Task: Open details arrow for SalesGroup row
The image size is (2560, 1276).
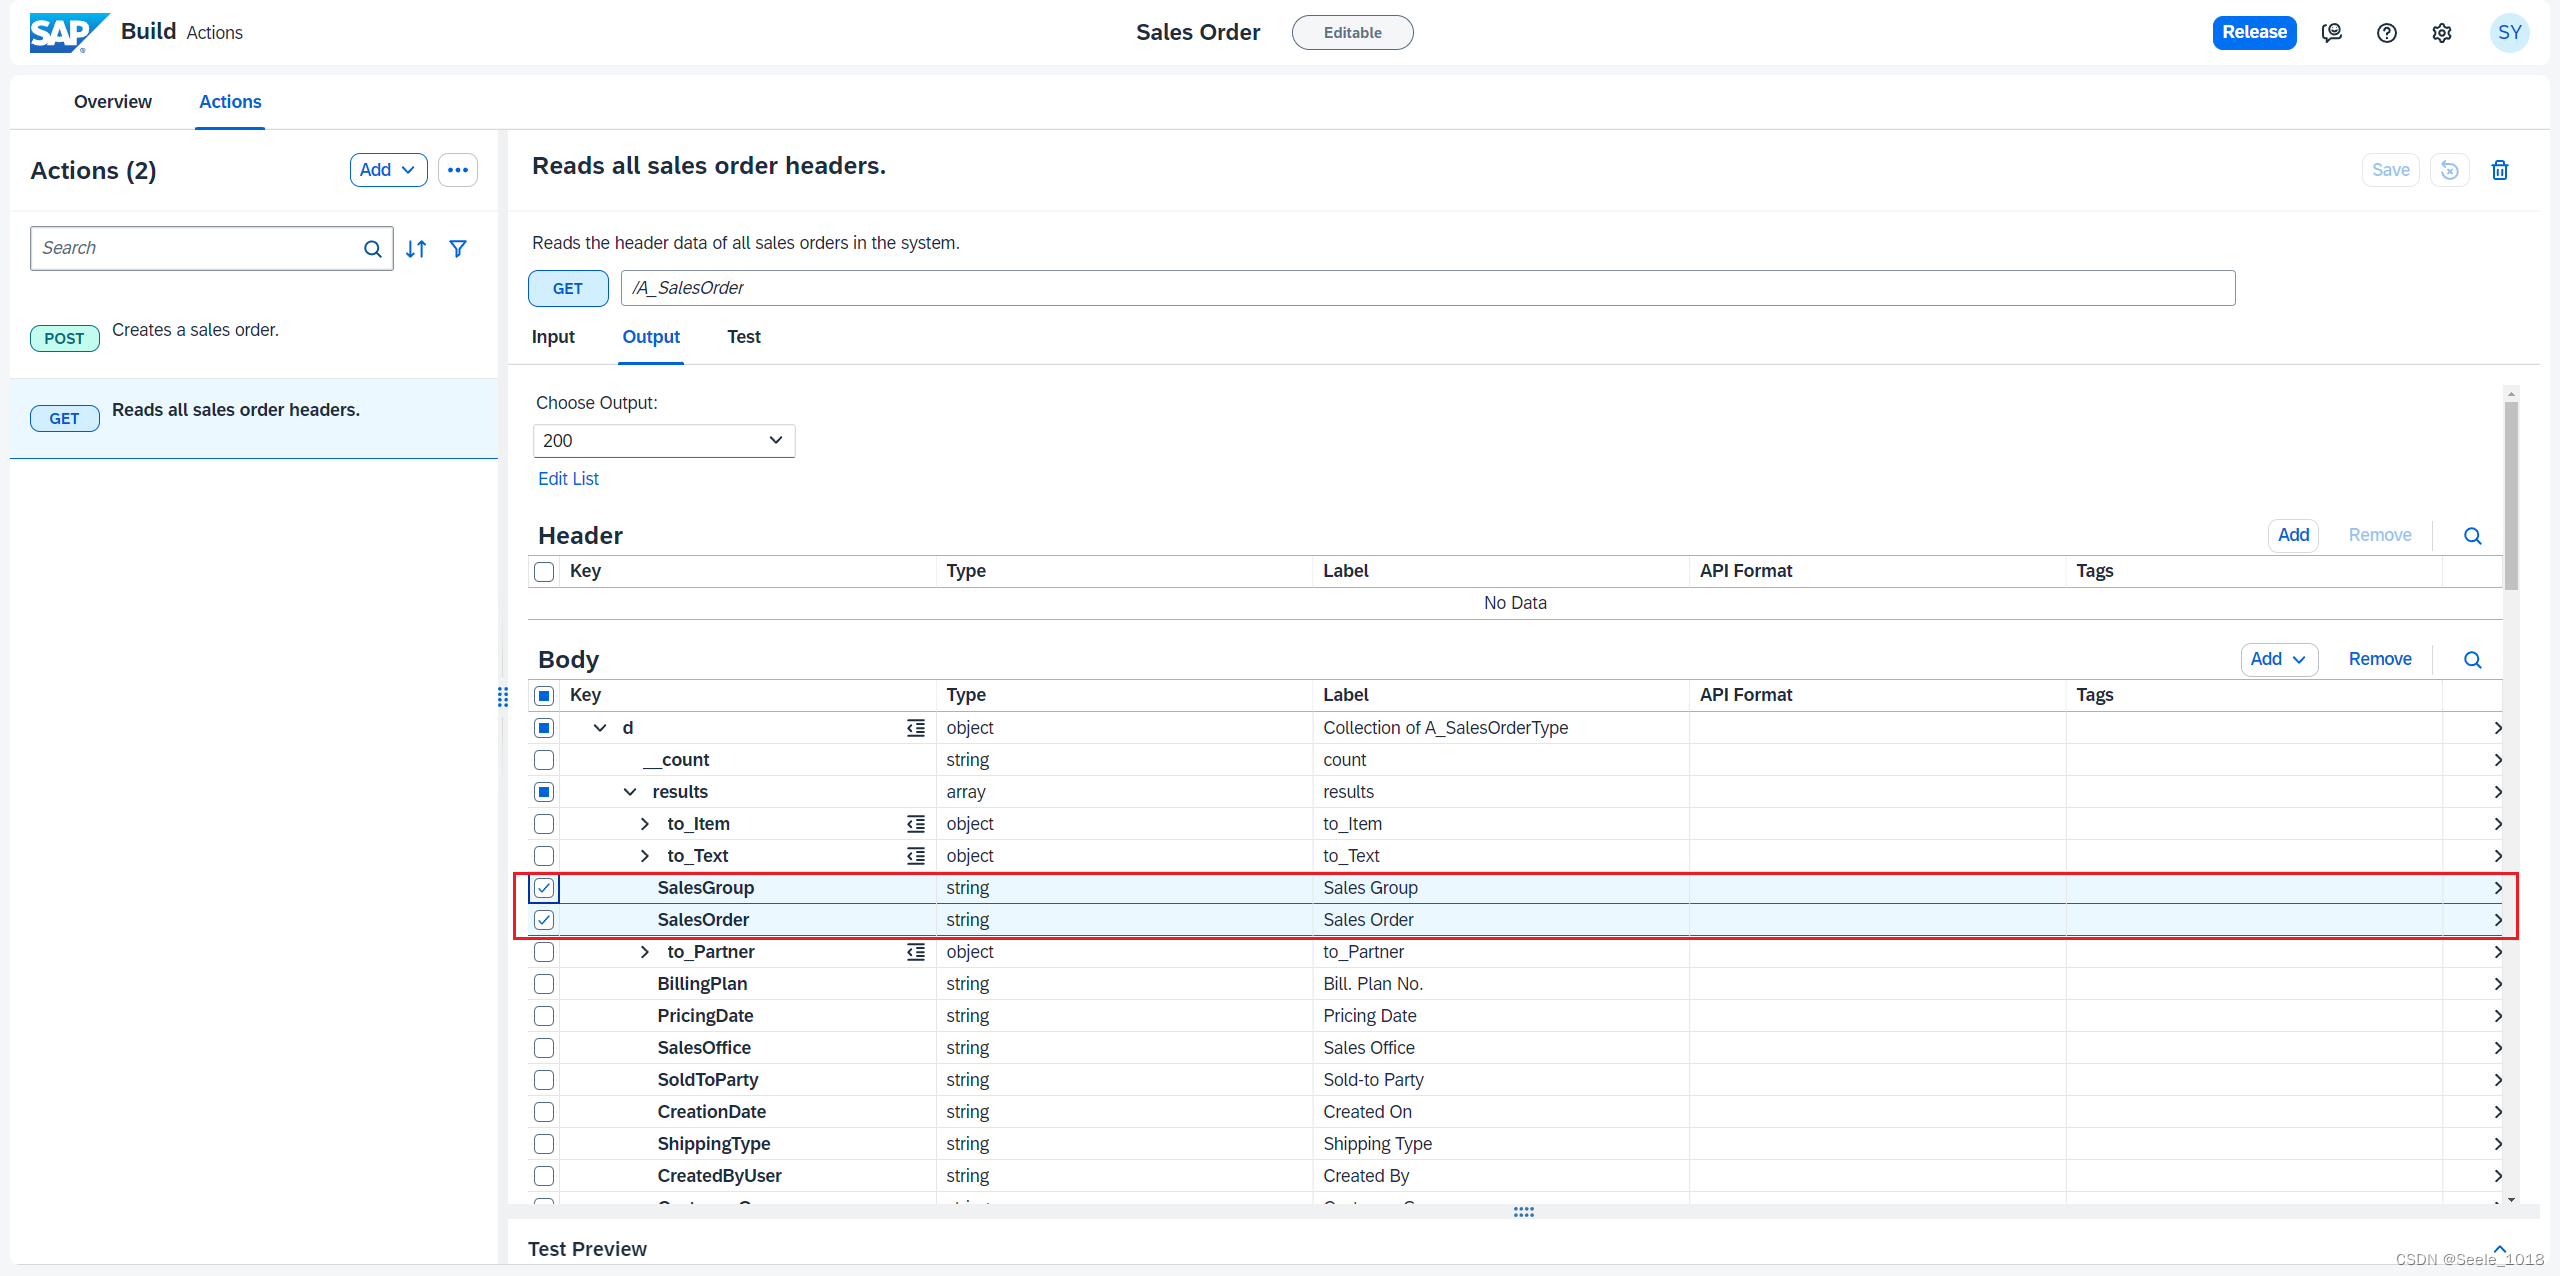Action: tap(2497, 888)
